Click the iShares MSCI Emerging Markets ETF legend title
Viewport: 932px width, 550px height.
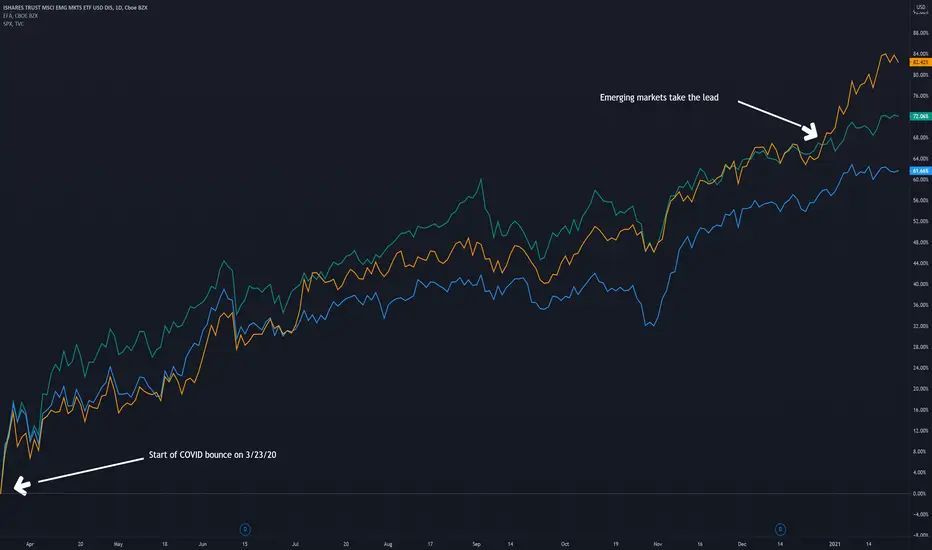coord(75,8)
